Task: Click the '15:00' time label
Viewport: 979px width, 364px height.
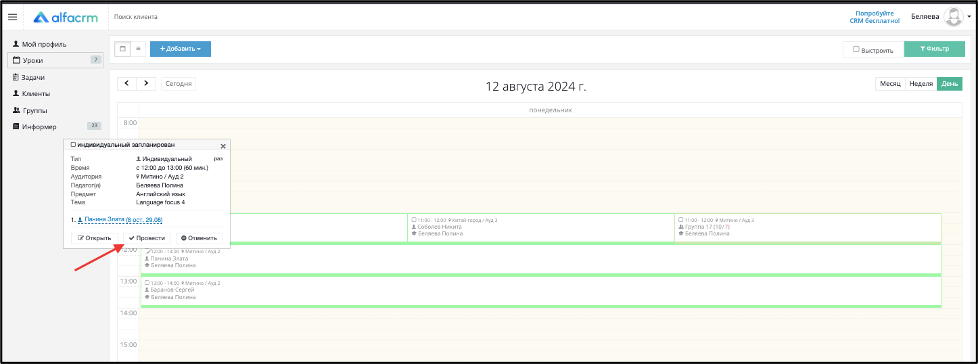Action: 128,344
